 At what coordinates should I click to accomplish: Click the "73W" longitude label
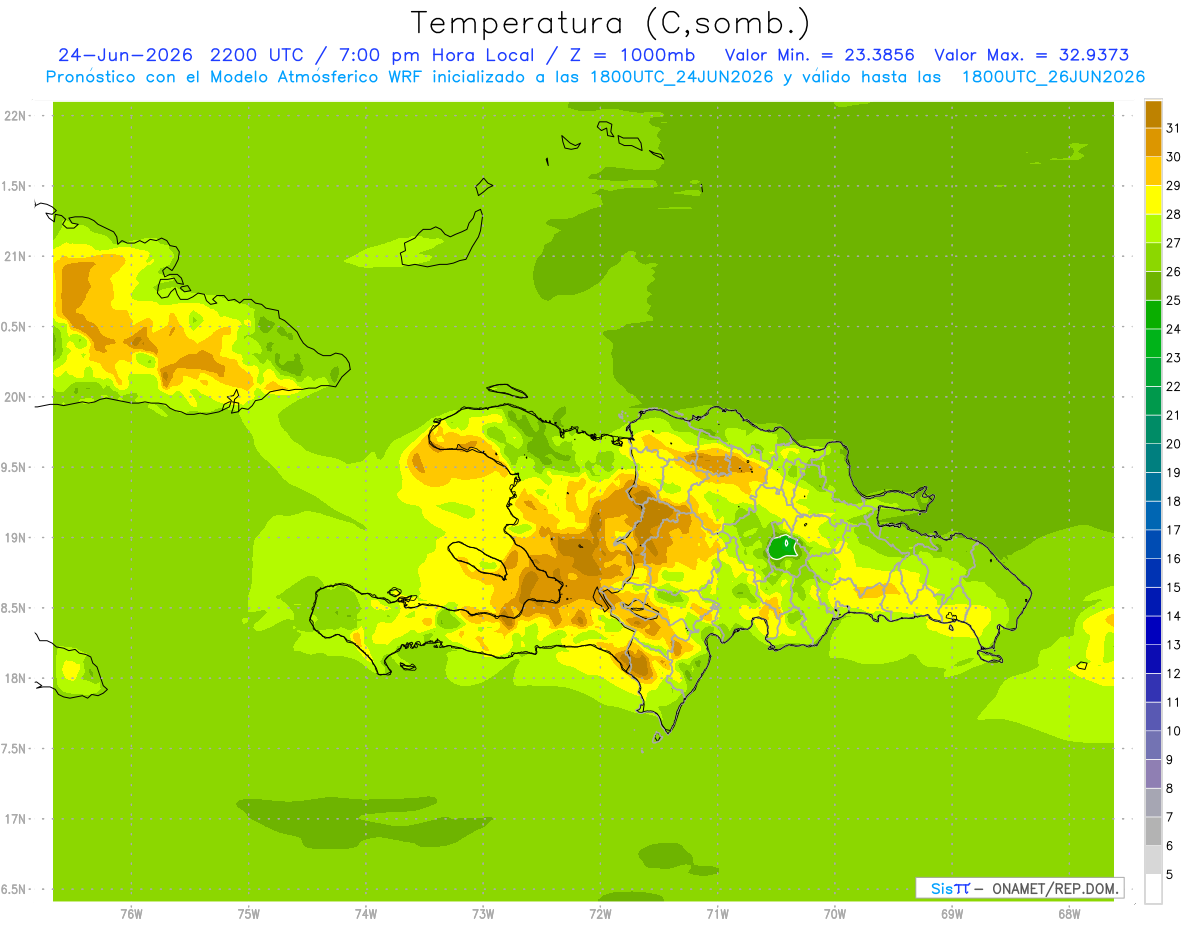[x=483, y=914]
